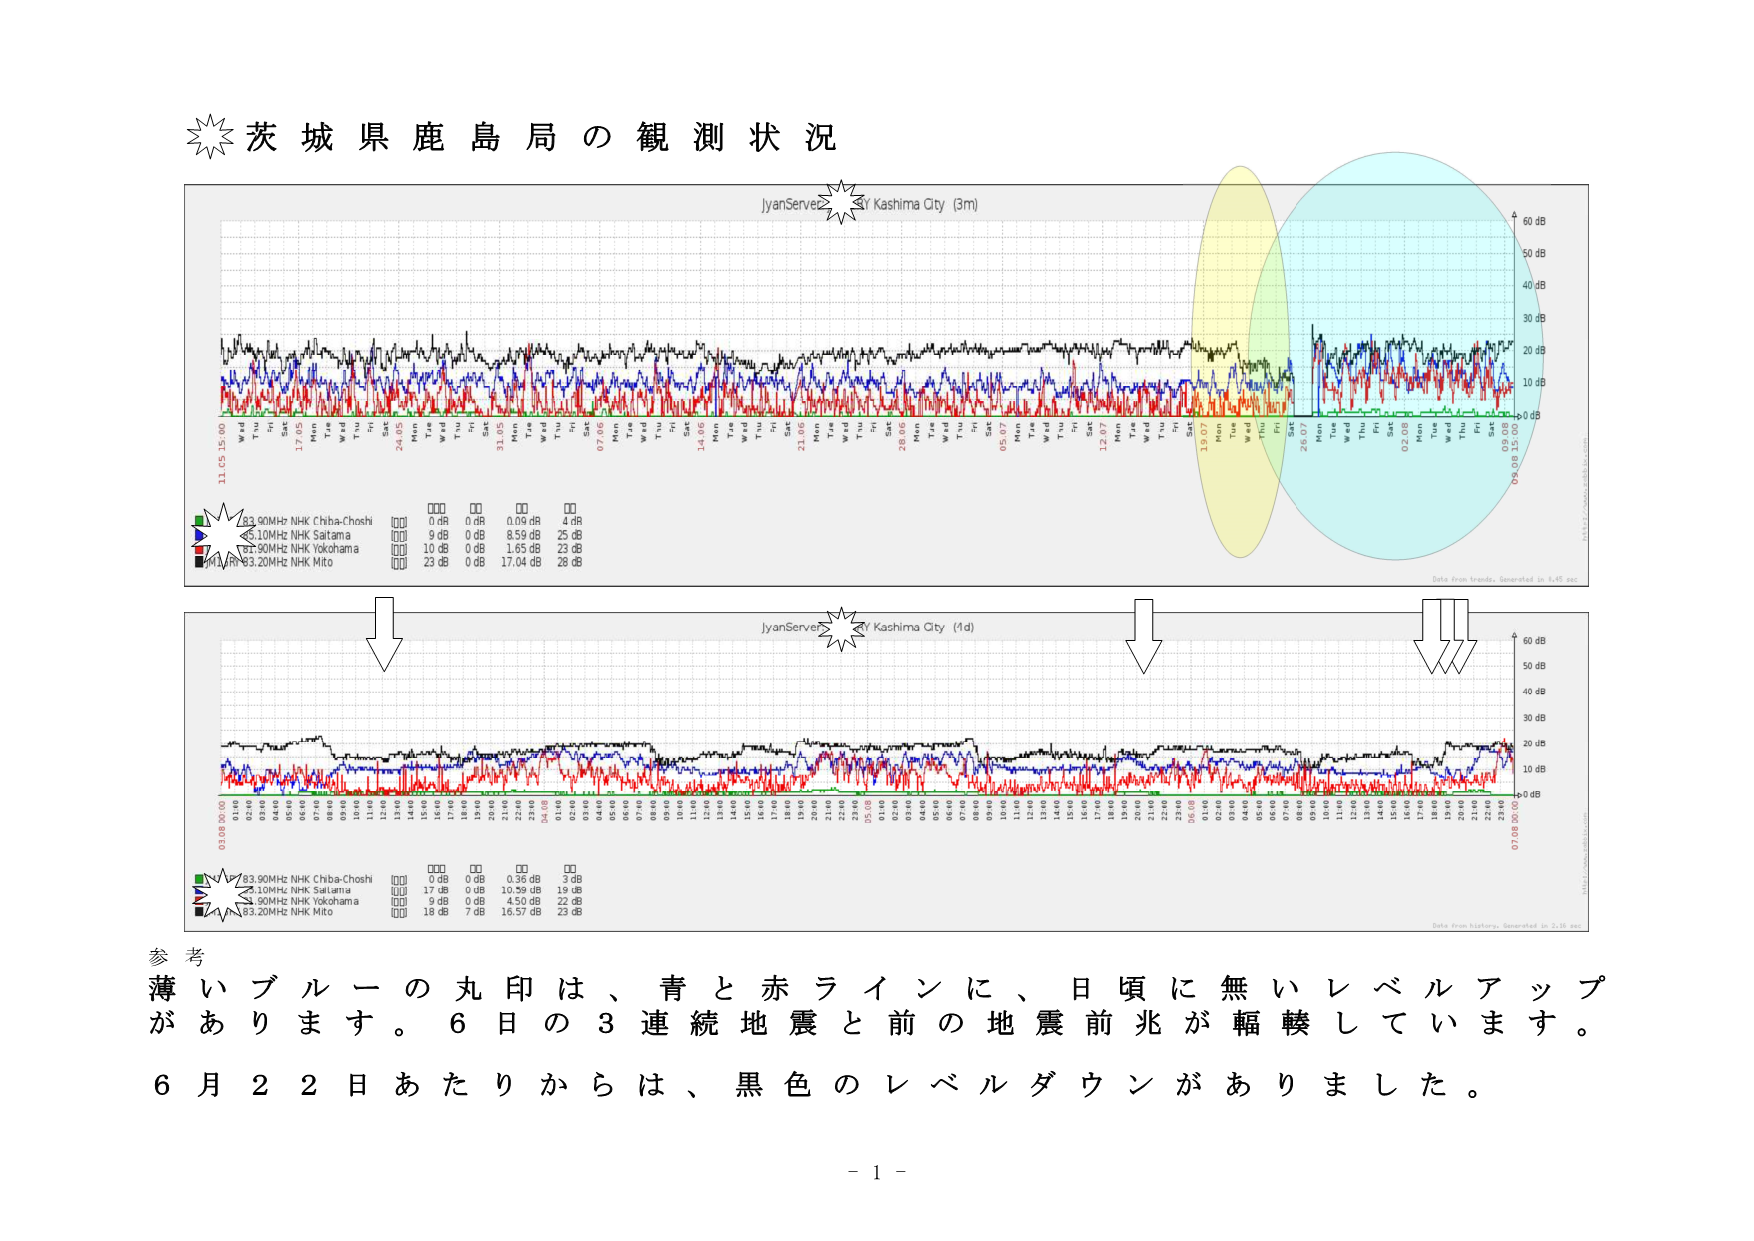The height and width of the screenshot is (1241, 1754).
Task: Click '81.90MHz NHK Yokohama' label in lower legend
Action: pos(302,901)
